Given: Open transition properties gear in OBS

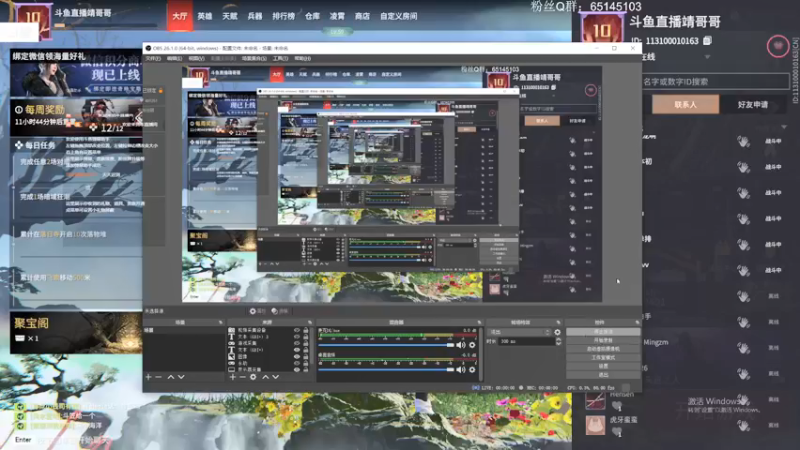Looking at the screenshot, I should click(x=557, y=332).
